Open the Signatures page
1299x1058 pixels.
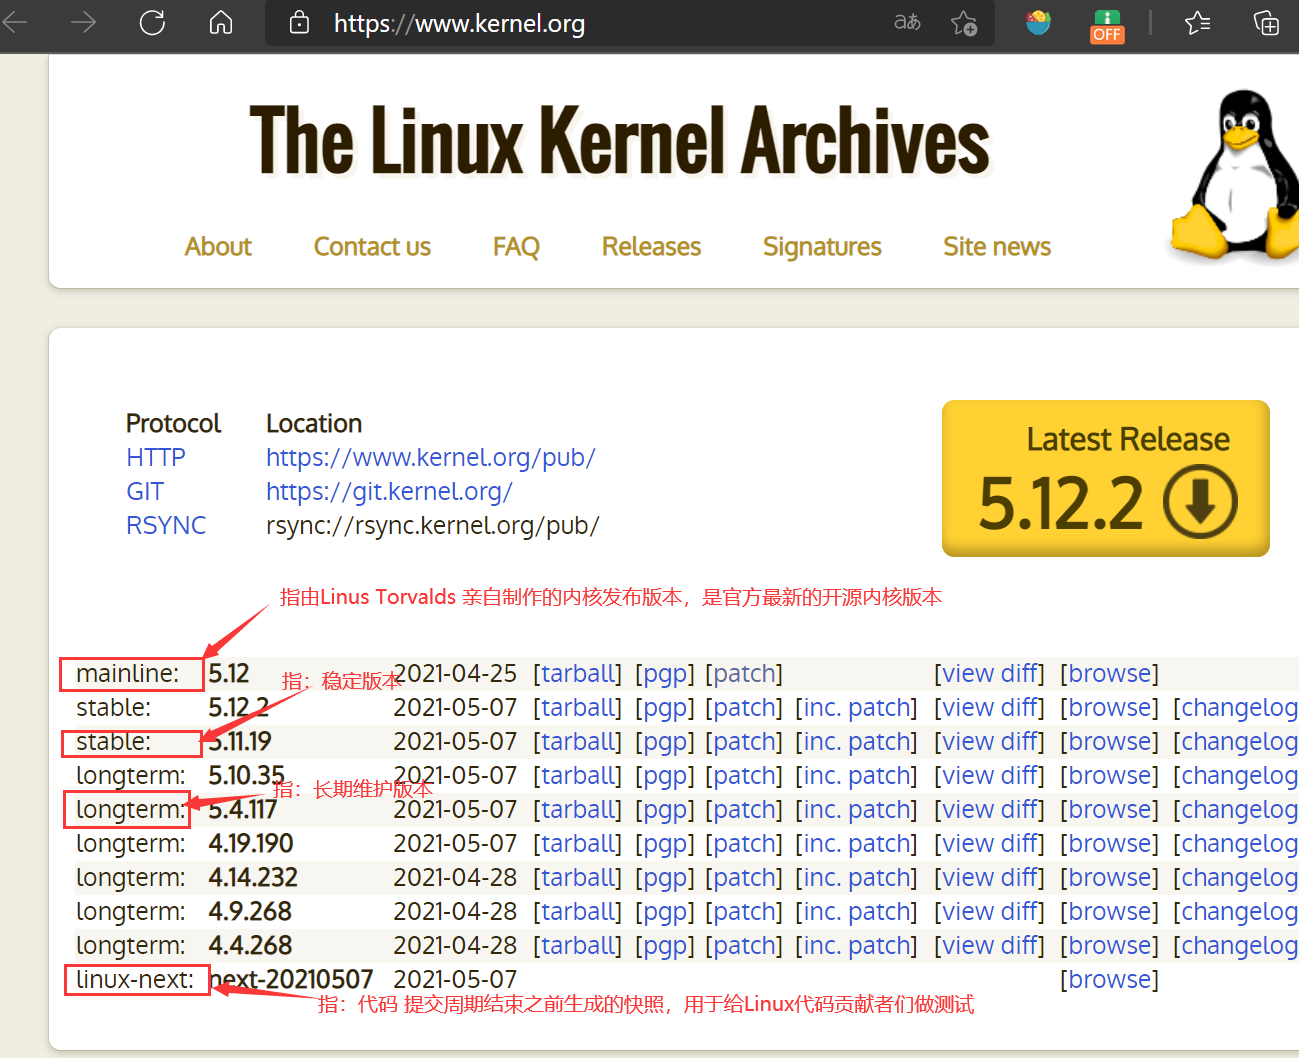[821, 246]
